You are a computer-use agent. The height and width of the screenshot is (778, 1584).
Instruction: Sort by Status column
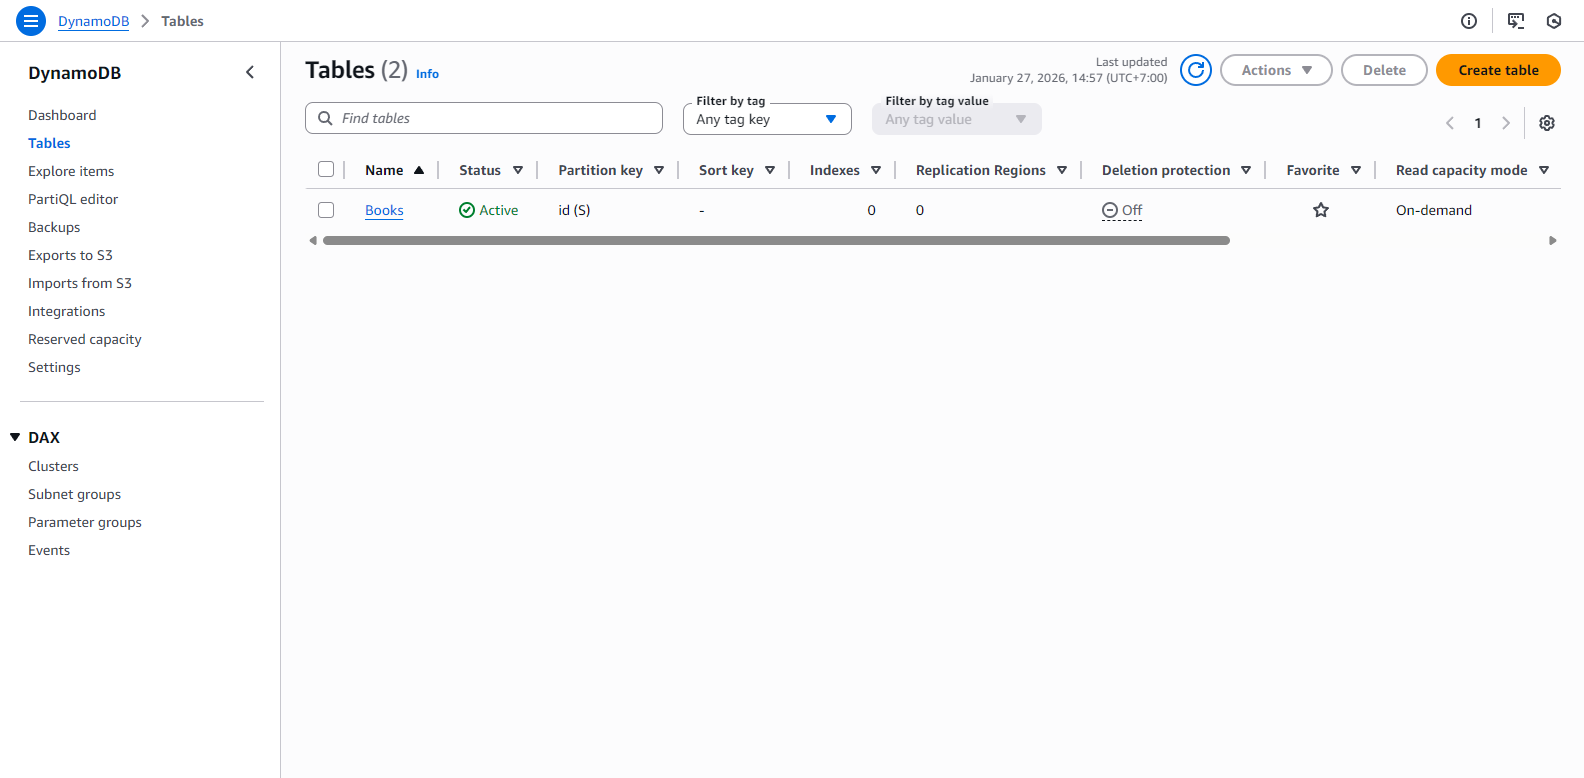(x=518, y=170)
